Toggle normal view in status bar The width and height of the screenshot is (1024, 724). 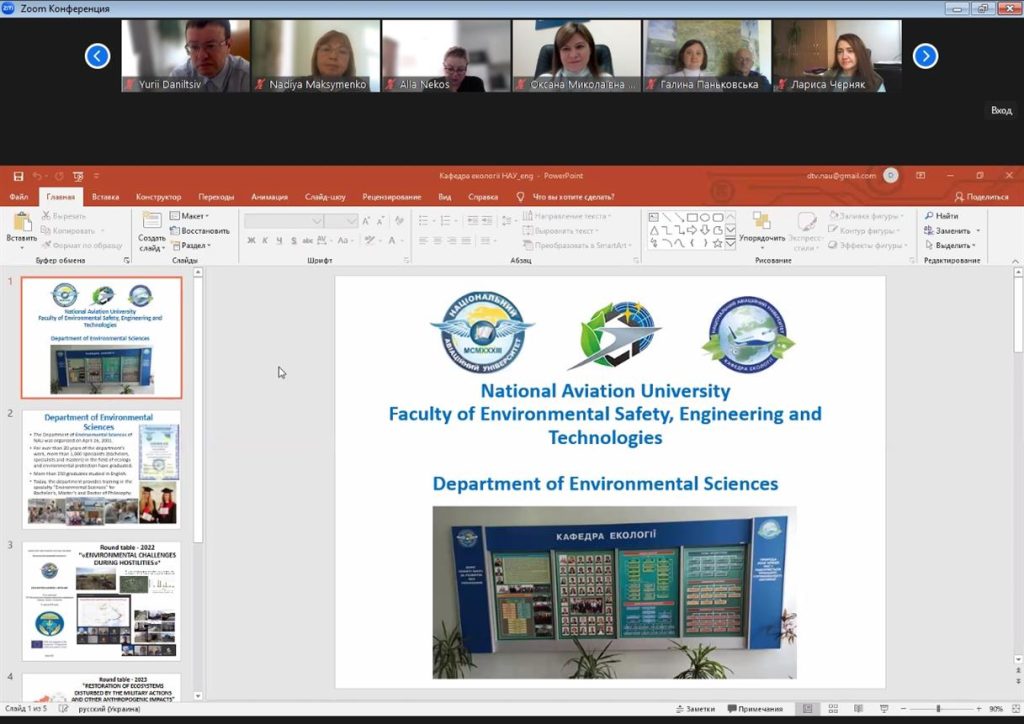coord(809,709)
